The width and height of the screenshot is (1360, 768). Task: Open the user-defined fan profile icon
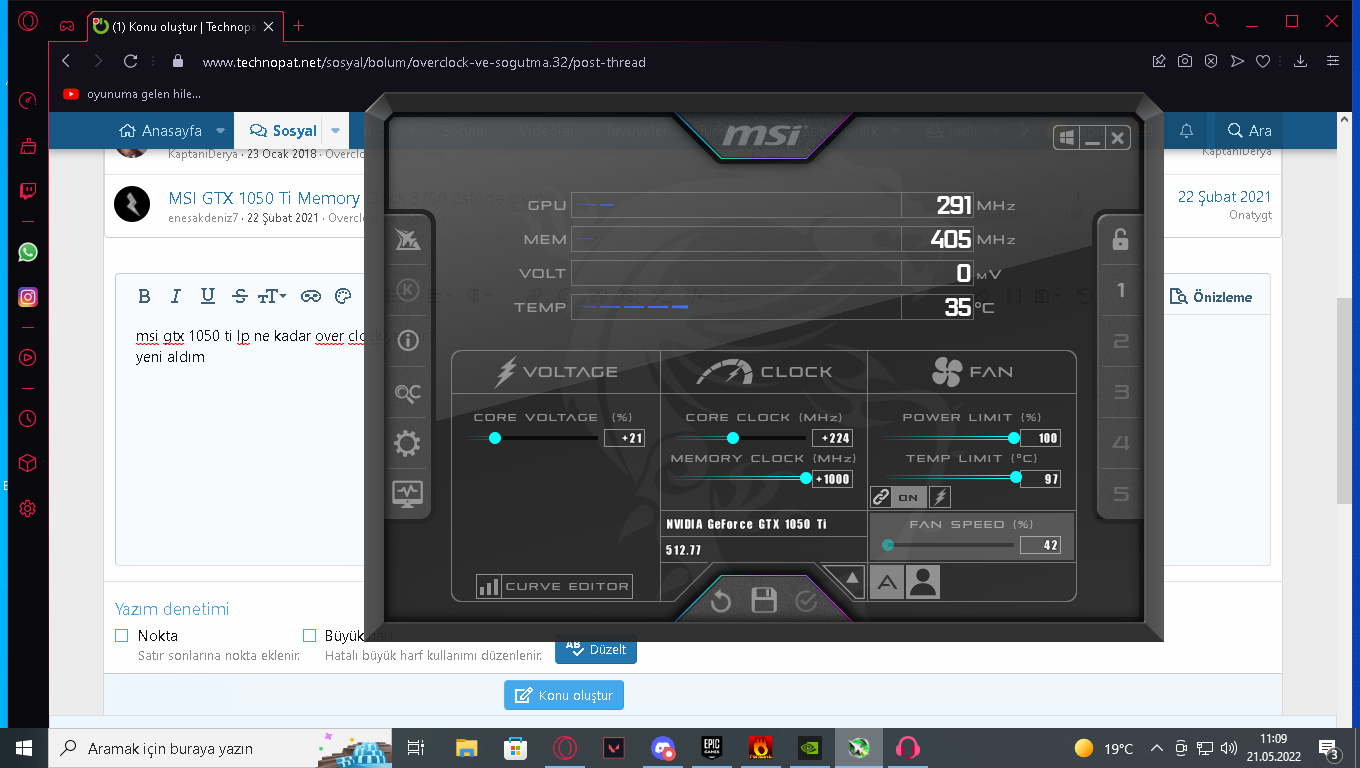click(923, 583)
